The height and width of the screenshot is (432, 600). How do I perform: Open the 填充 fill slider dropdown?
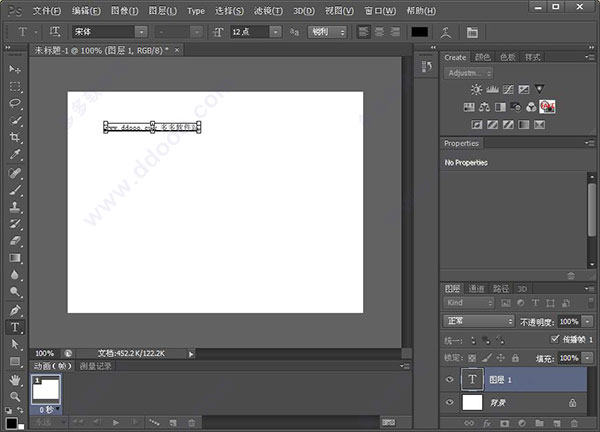click(x=587, y=358)
